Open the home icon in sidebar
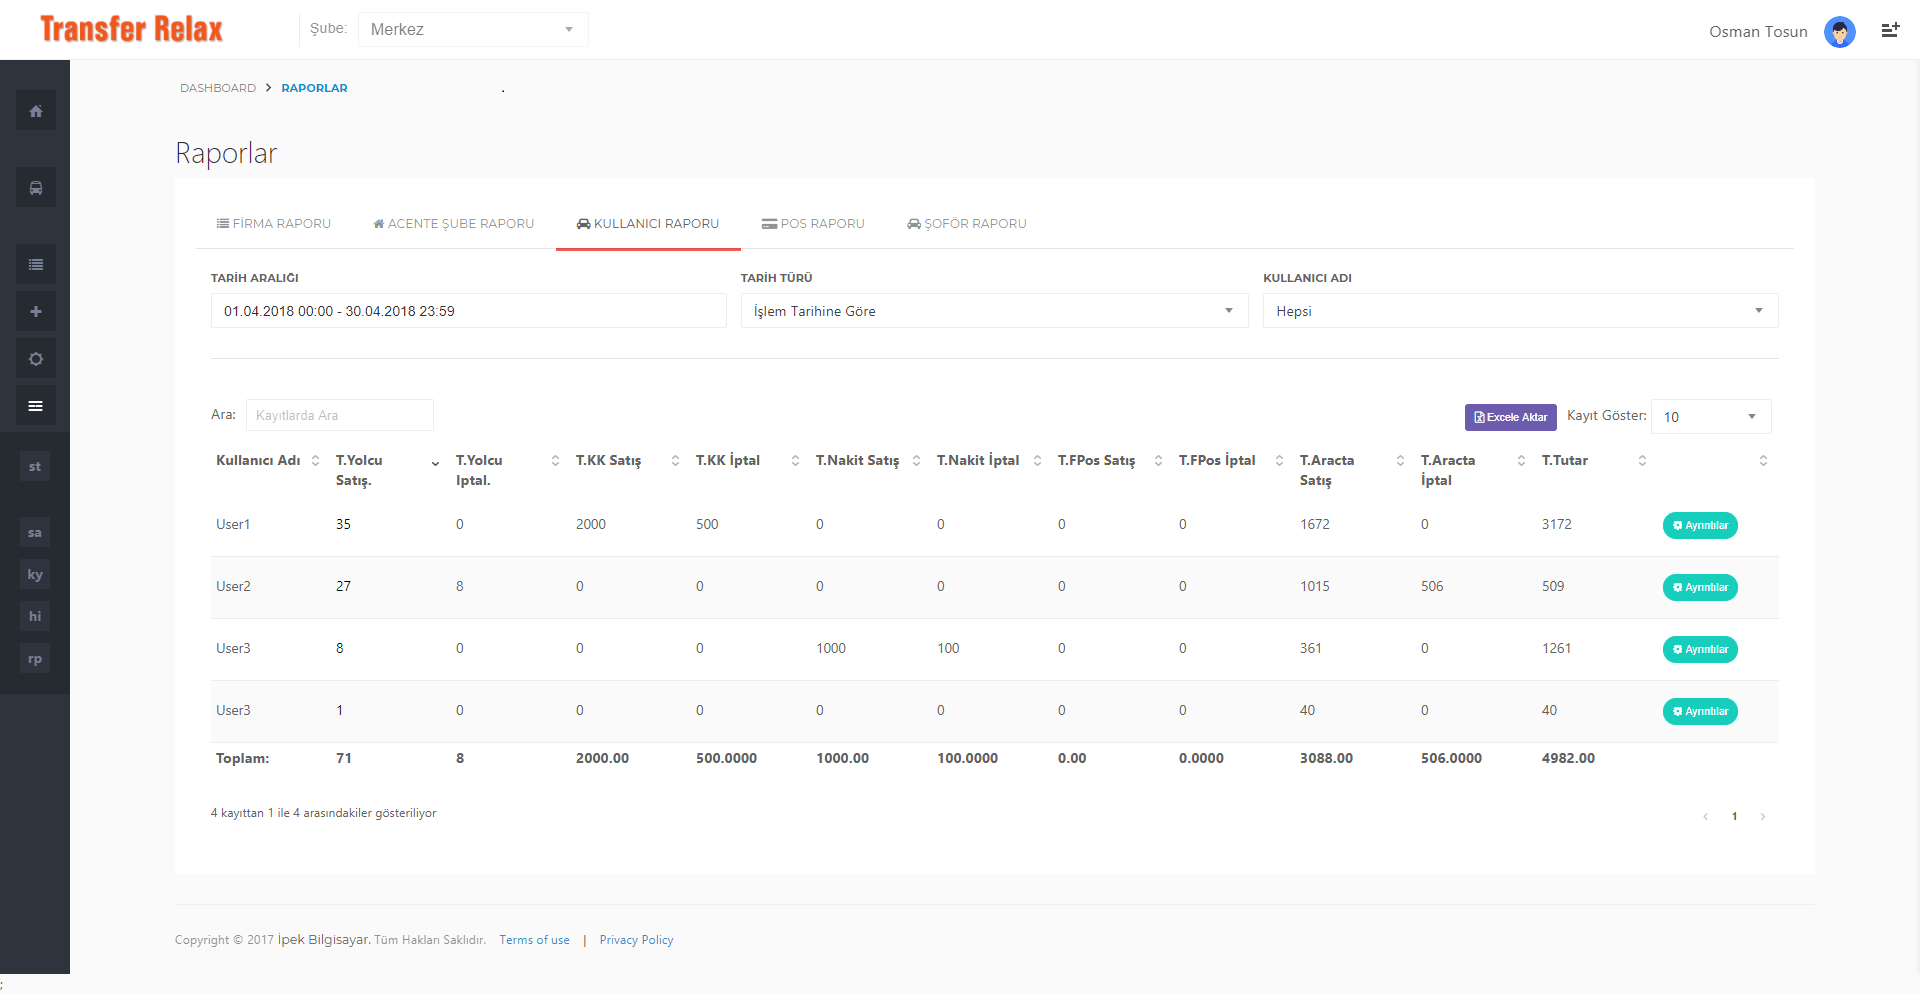The width and height of the screenshot is (1920, 994). [35, 111]
